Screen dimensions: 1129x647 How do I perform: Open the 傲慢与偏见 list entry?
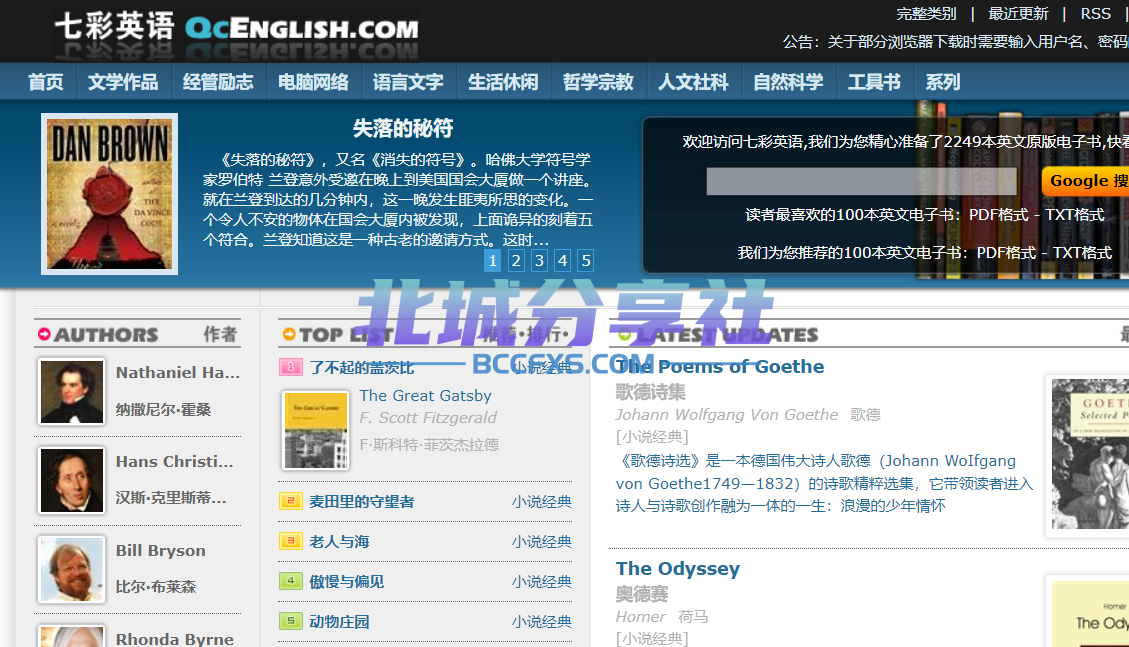(346, 582)
